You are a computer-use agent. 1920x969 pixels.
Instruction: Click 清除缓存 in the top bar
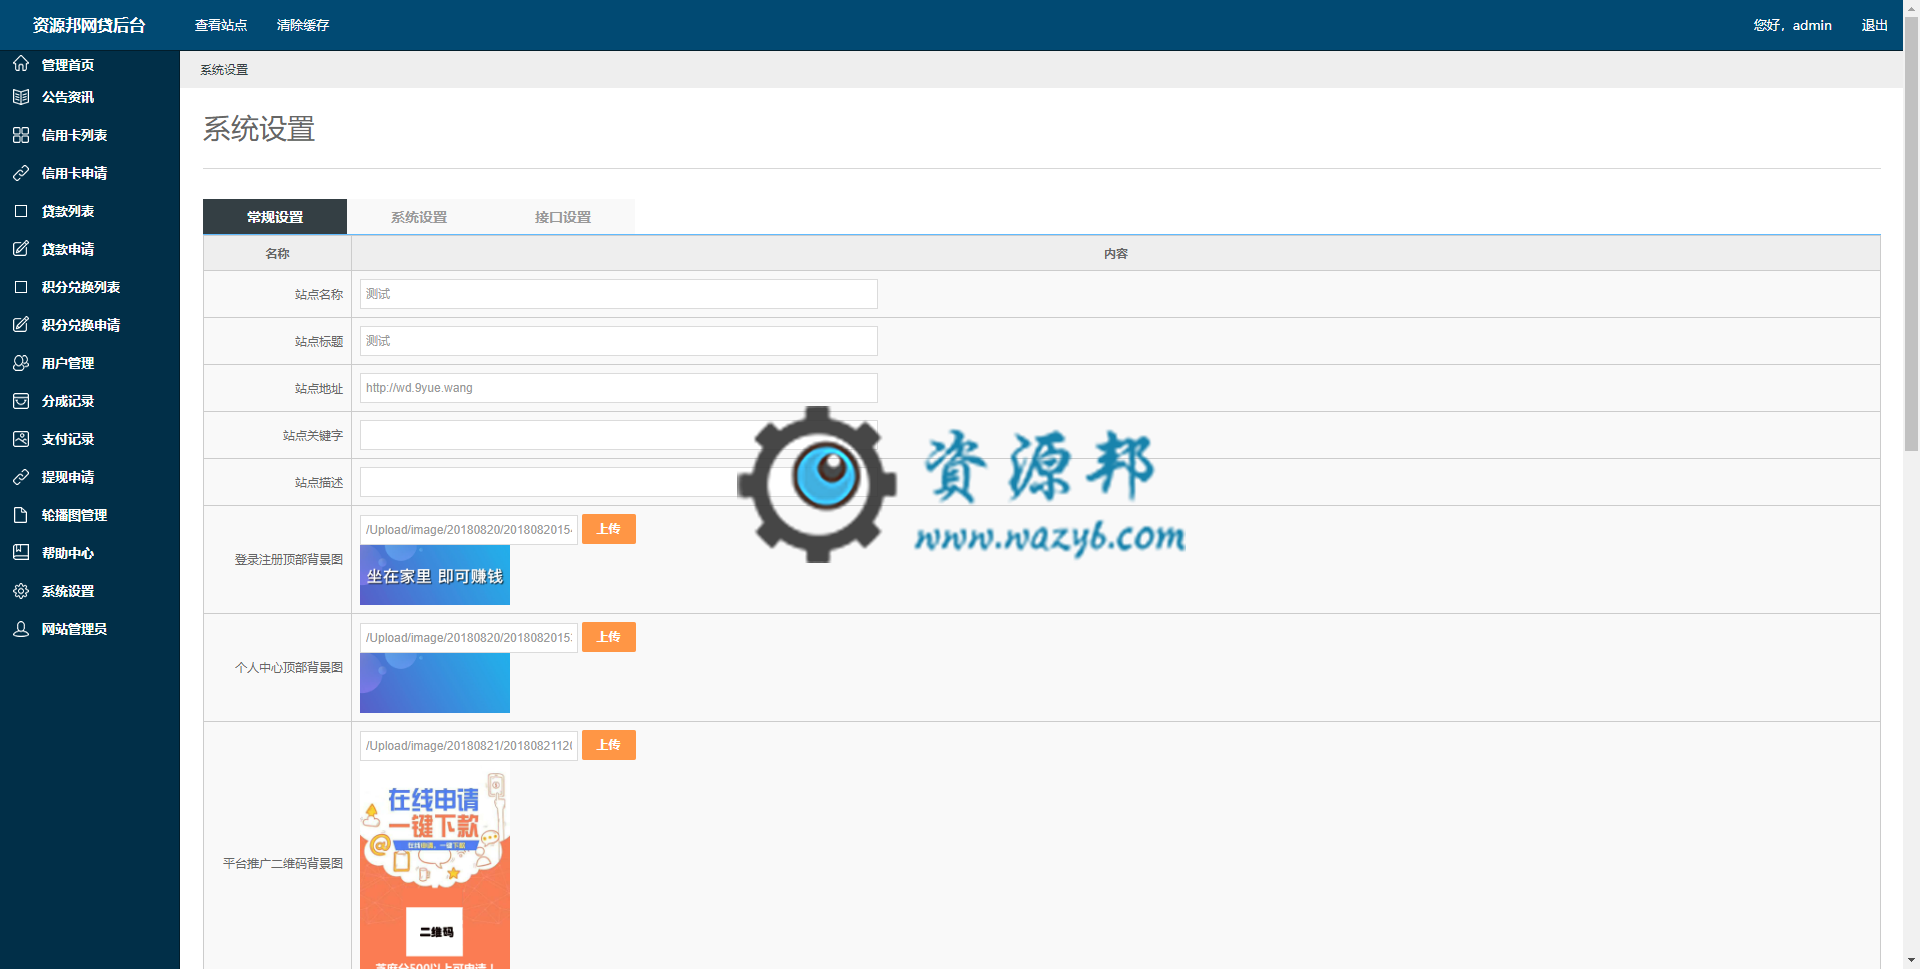click(x=303, y=25)
